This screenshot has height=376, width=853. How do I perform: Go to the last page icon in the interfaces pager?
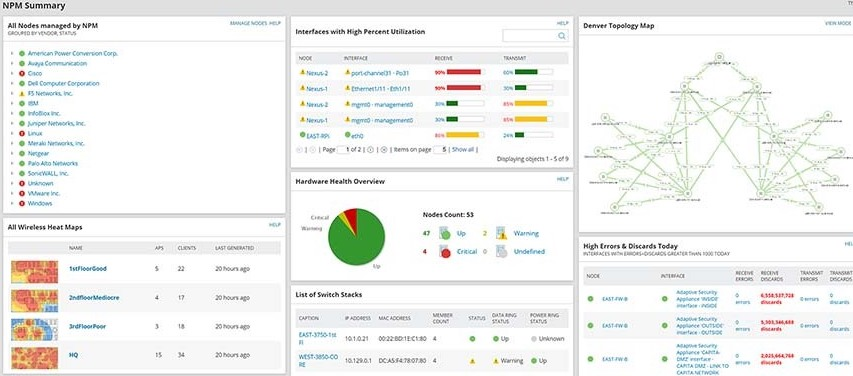384,150
